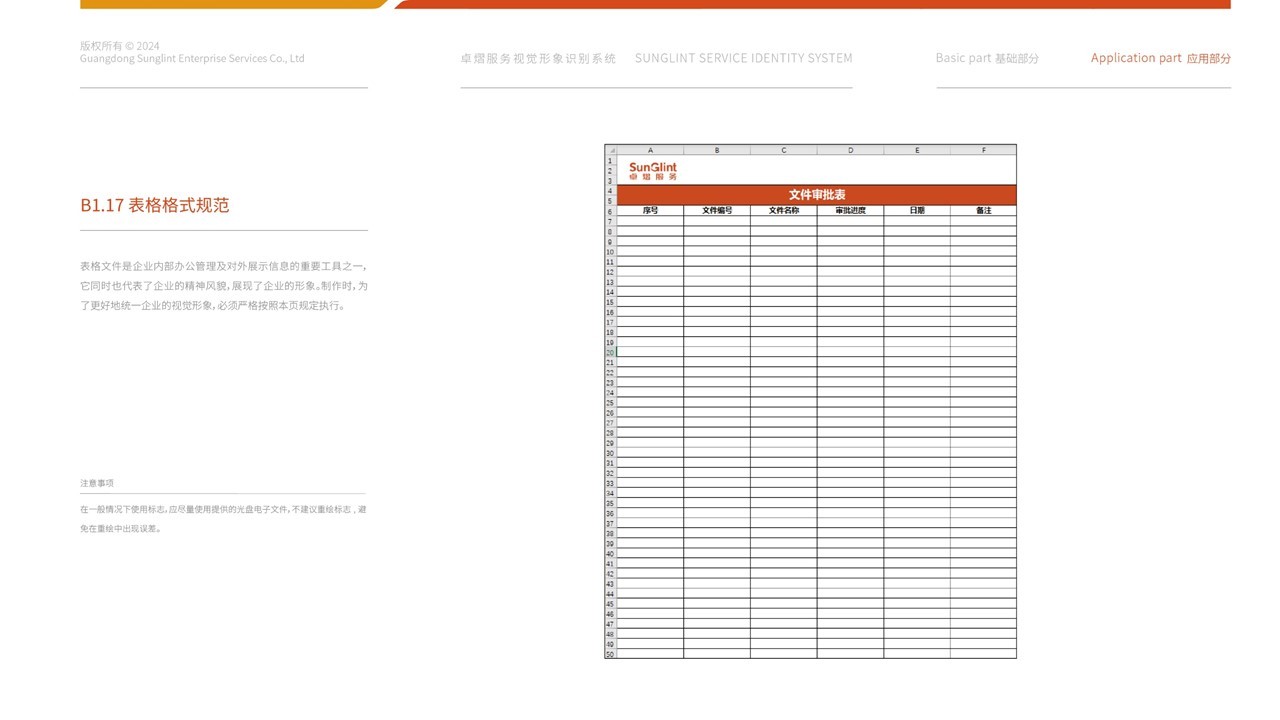Image resolution: width=1280 pixels, height=720 pixels.
Task: Switch to Basic part 基础部分 tab
Action: coord(987,58)
